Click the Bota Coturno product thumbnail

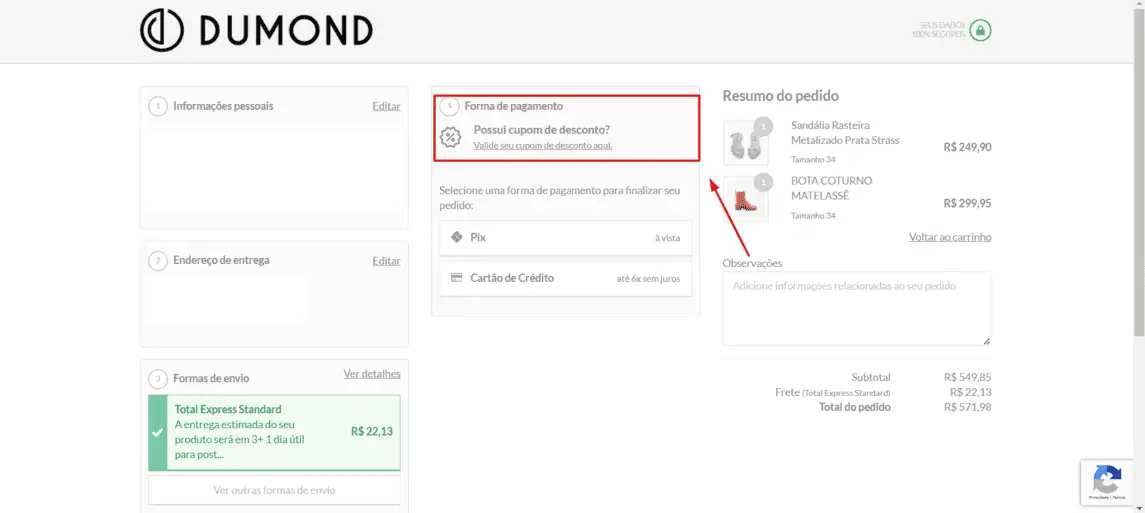pyautogui.click(x=746, y=199)
